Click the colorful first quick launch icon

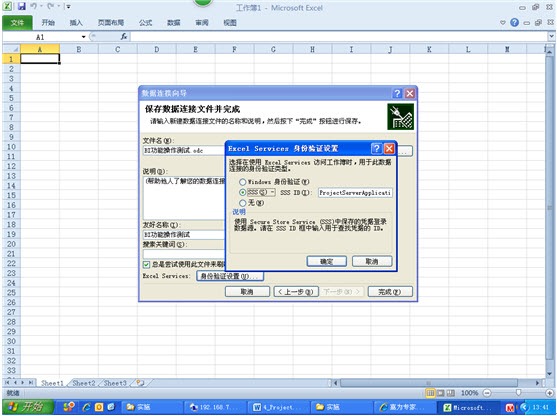tap(69, 407)
